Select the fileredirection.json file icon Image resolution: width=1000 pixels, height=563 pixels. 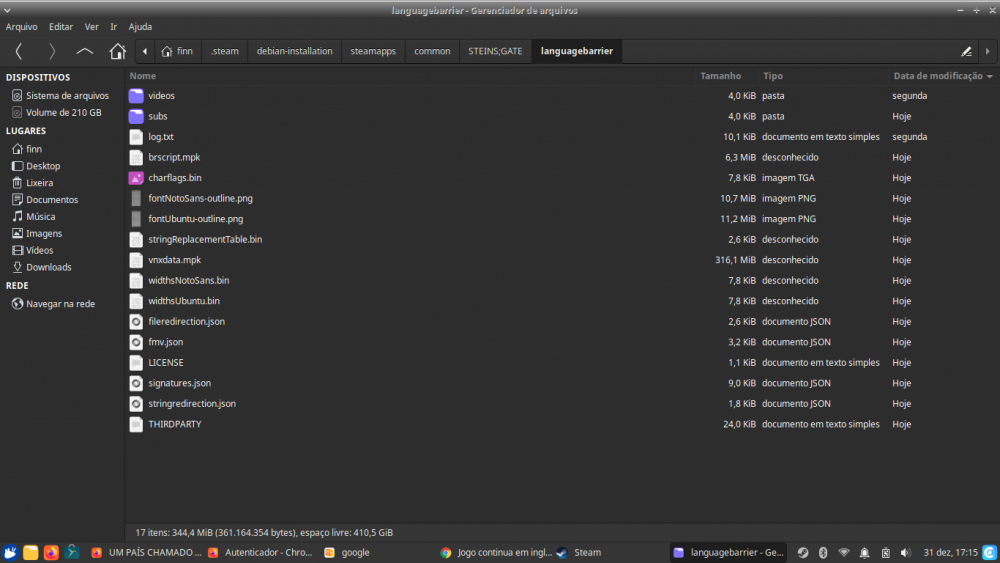point(136,321)
